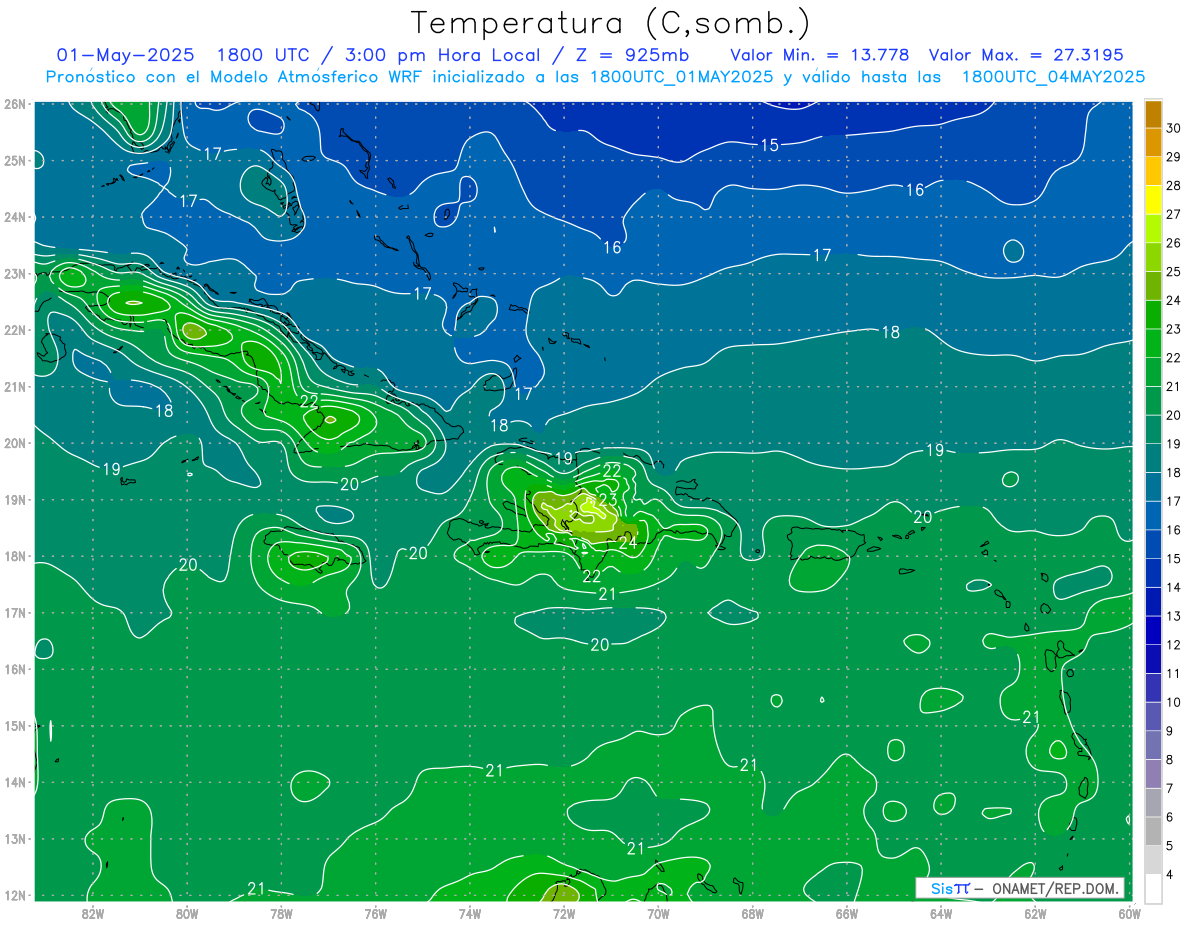Click the 25N latitude axis label
The width and height of the screenshot is (1200, 927).
tap(15, 160)
